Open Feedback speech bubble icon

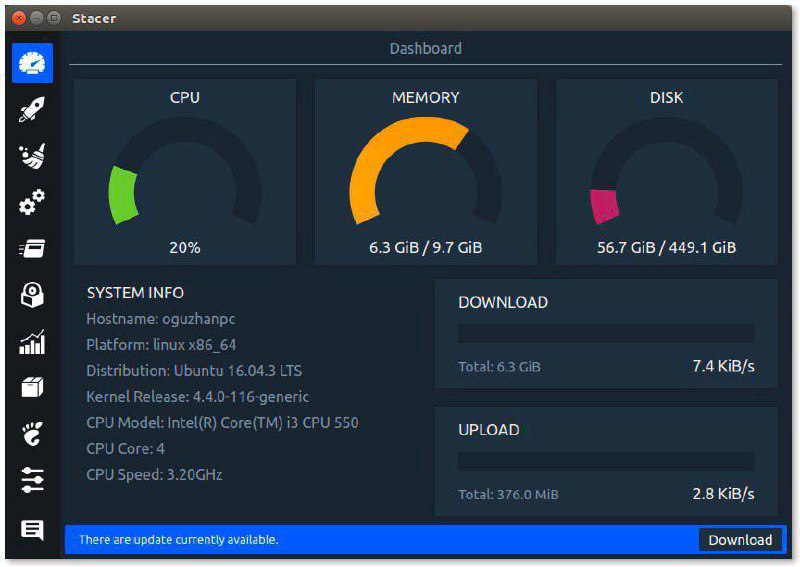click(32, 530)
